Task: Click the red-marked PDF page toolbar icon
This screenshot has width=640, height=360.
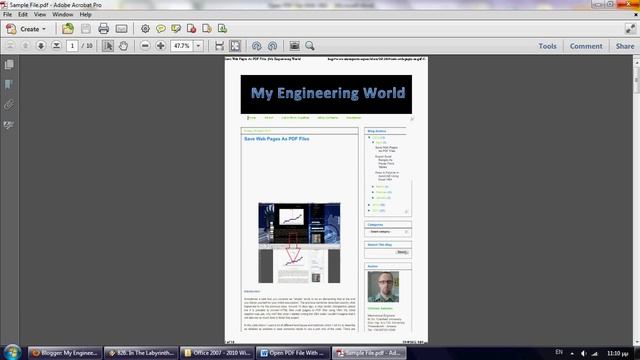Action: click(x=191, y=29)
